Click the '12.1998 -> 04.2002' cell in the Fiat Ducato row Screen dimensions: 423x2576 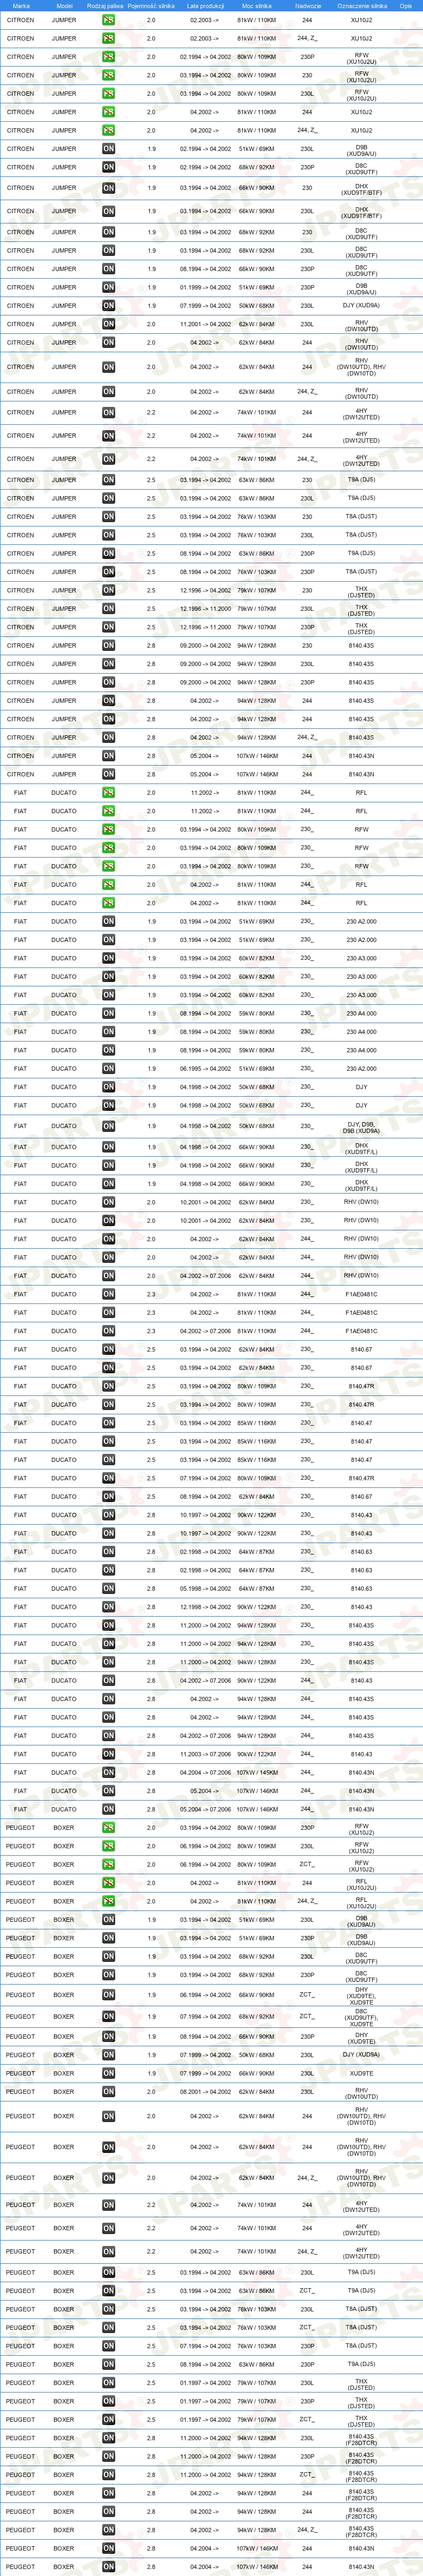coord(205,1607)
